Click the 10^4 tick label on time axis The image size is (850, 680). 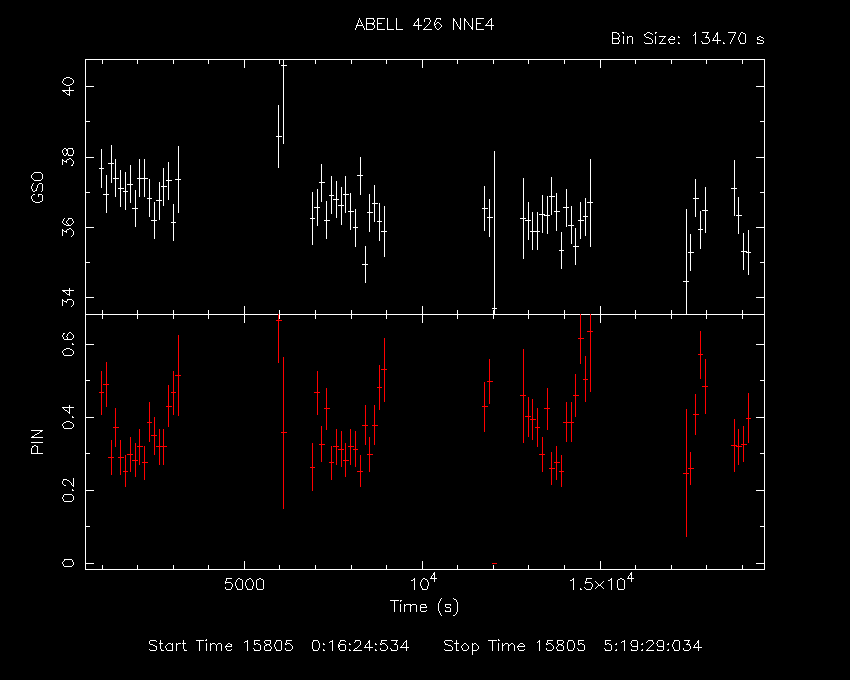pyautogui.click(x=424, y=583)
